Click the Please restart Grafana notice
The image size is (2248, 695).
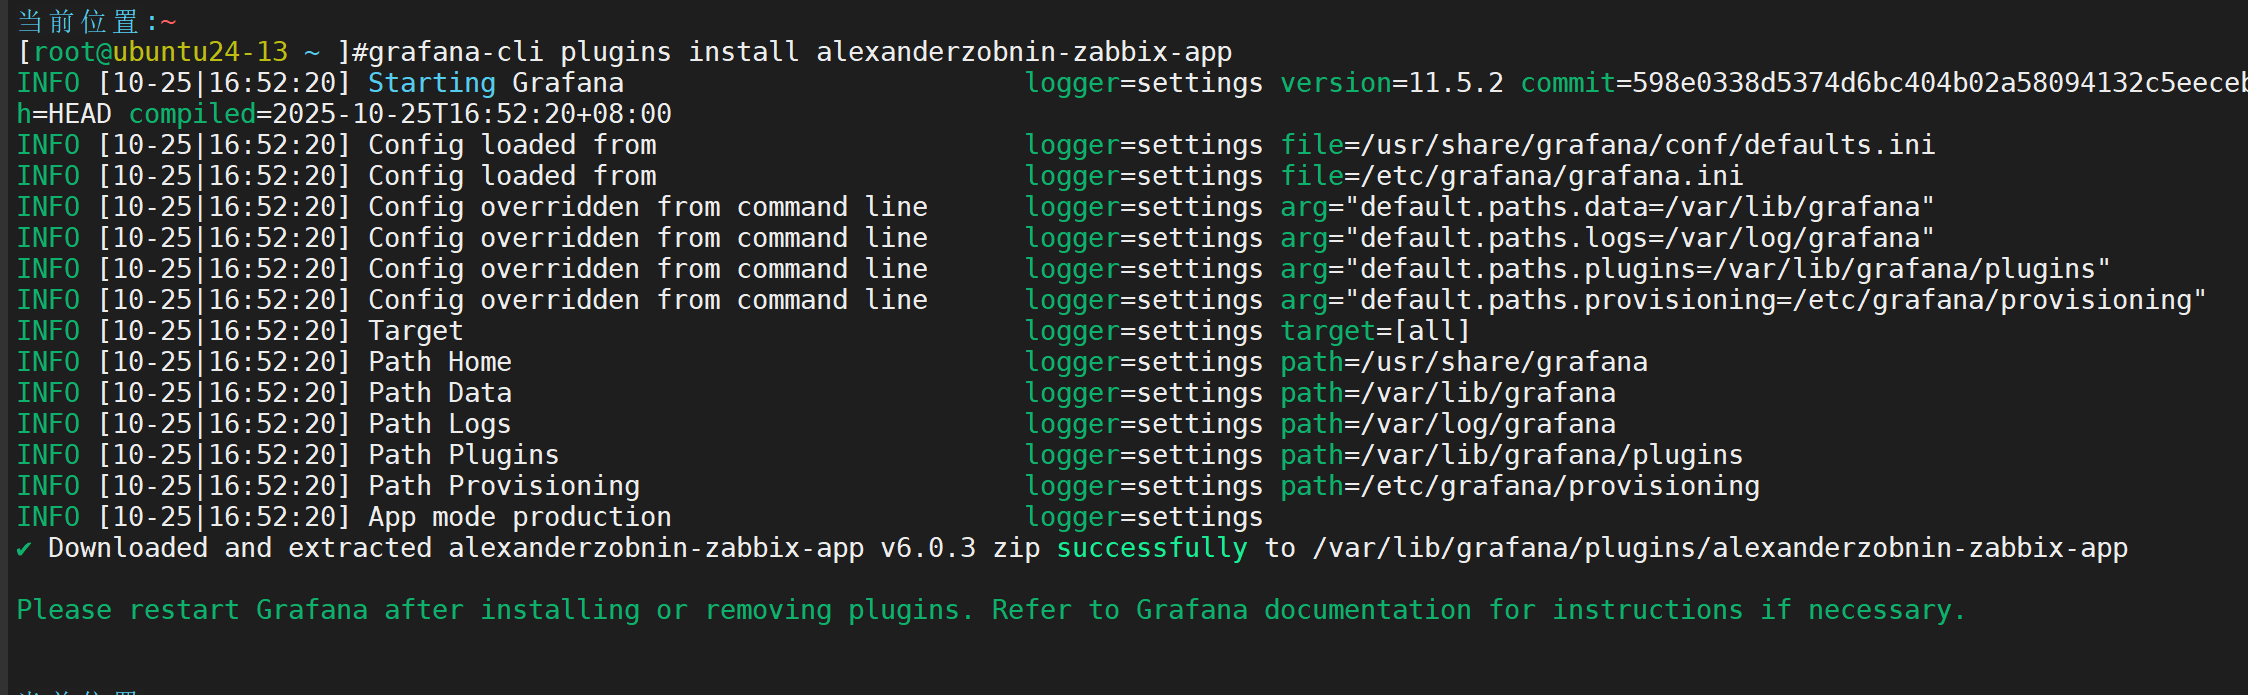point(992,610)
